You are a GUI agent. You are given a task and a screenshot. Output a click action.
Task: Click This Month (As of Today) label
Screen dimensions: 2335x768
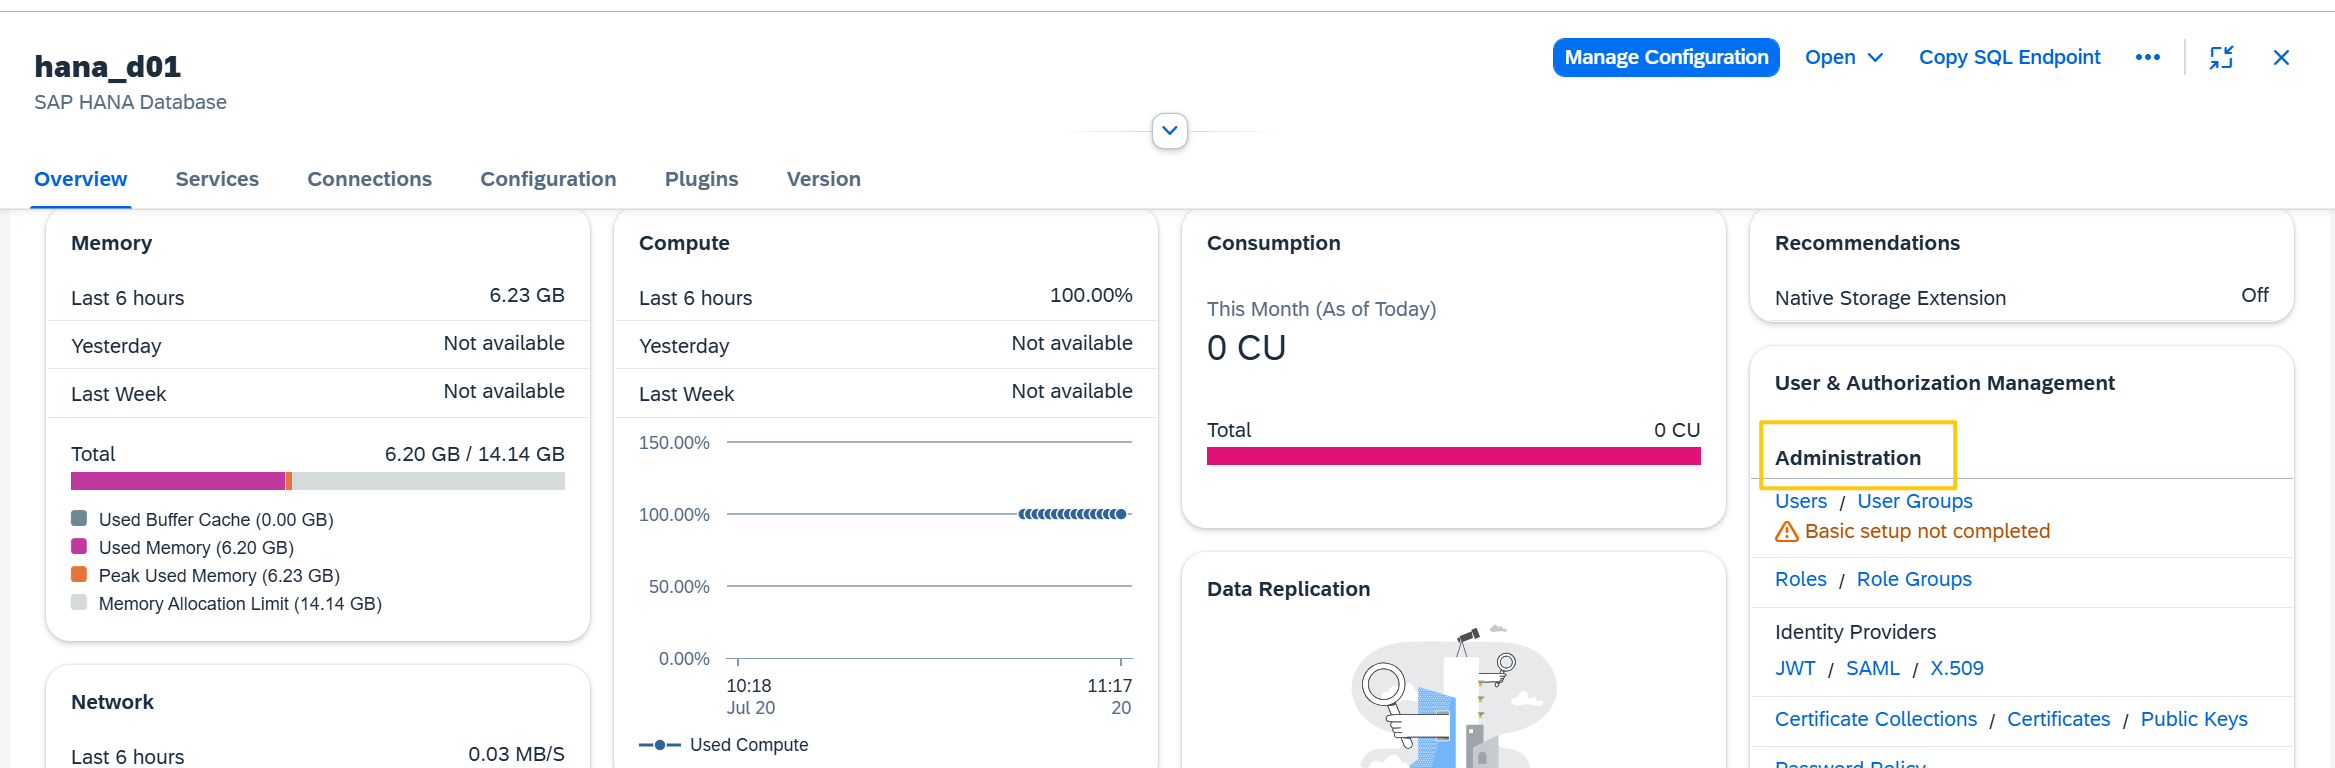coord(1321,309)
